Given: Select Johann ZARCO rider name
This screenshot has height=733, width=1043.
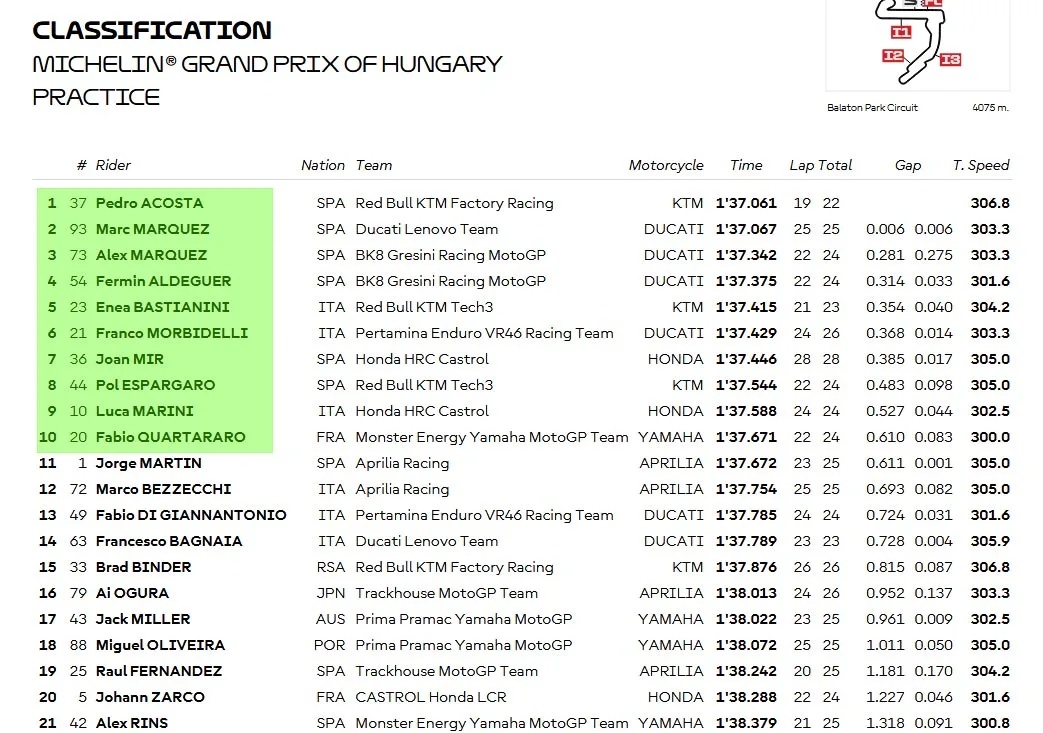Looking at the screenshot, I should tap(150, 697).
